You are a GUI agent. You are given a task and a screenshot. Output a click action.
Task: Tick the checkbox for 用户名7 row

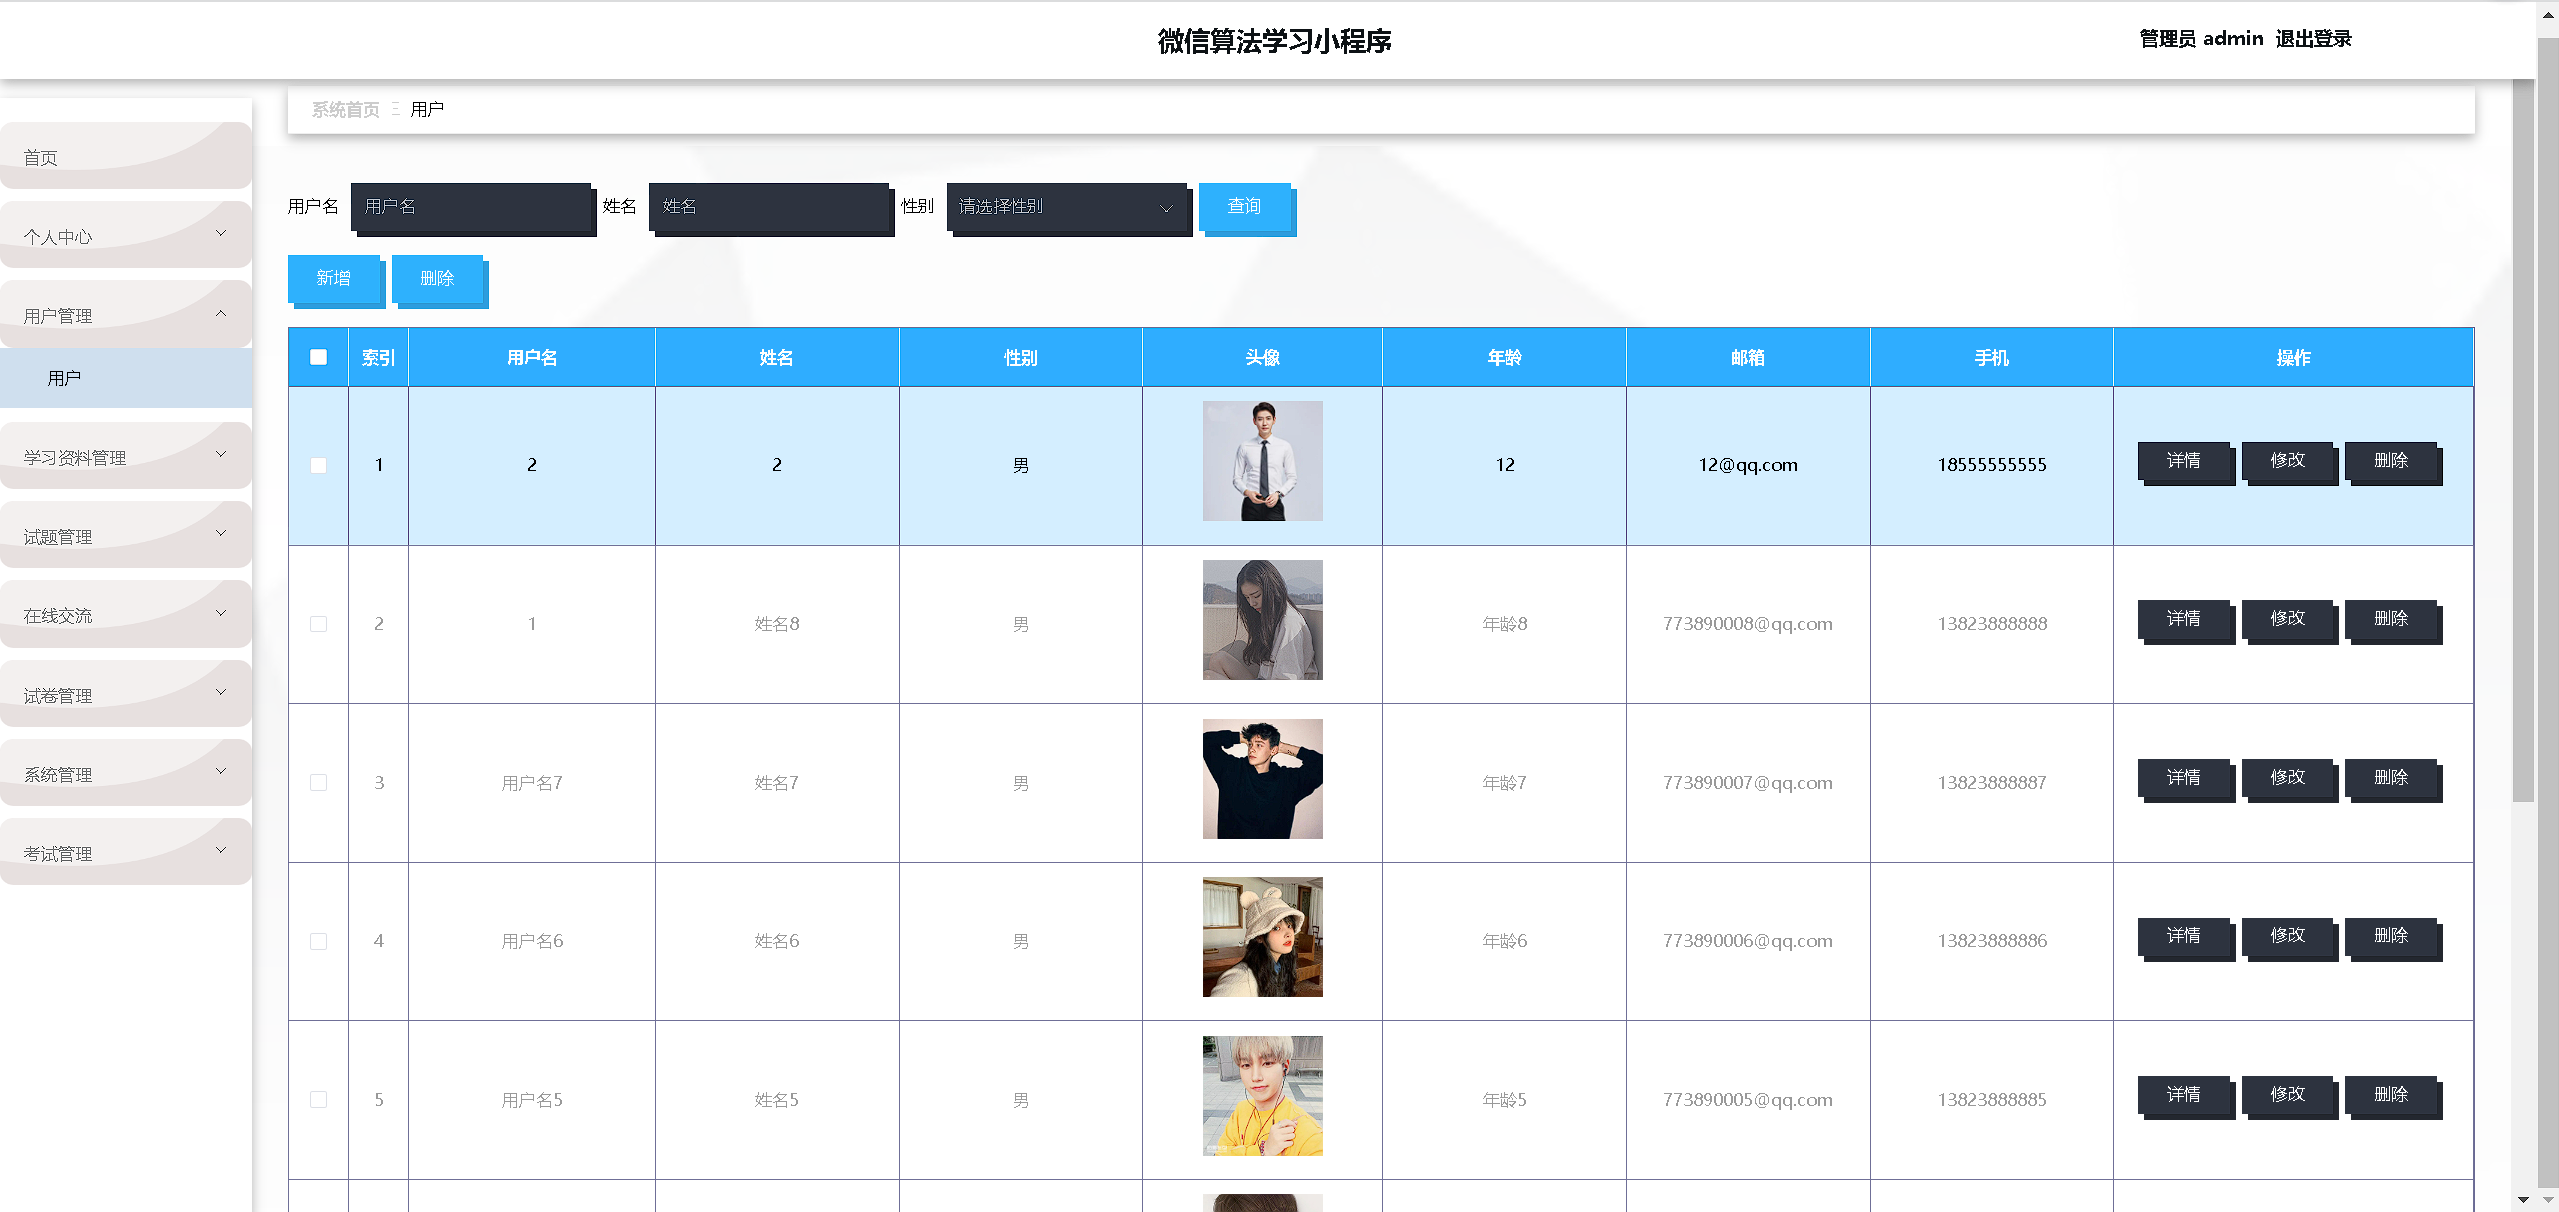point(318,782)
